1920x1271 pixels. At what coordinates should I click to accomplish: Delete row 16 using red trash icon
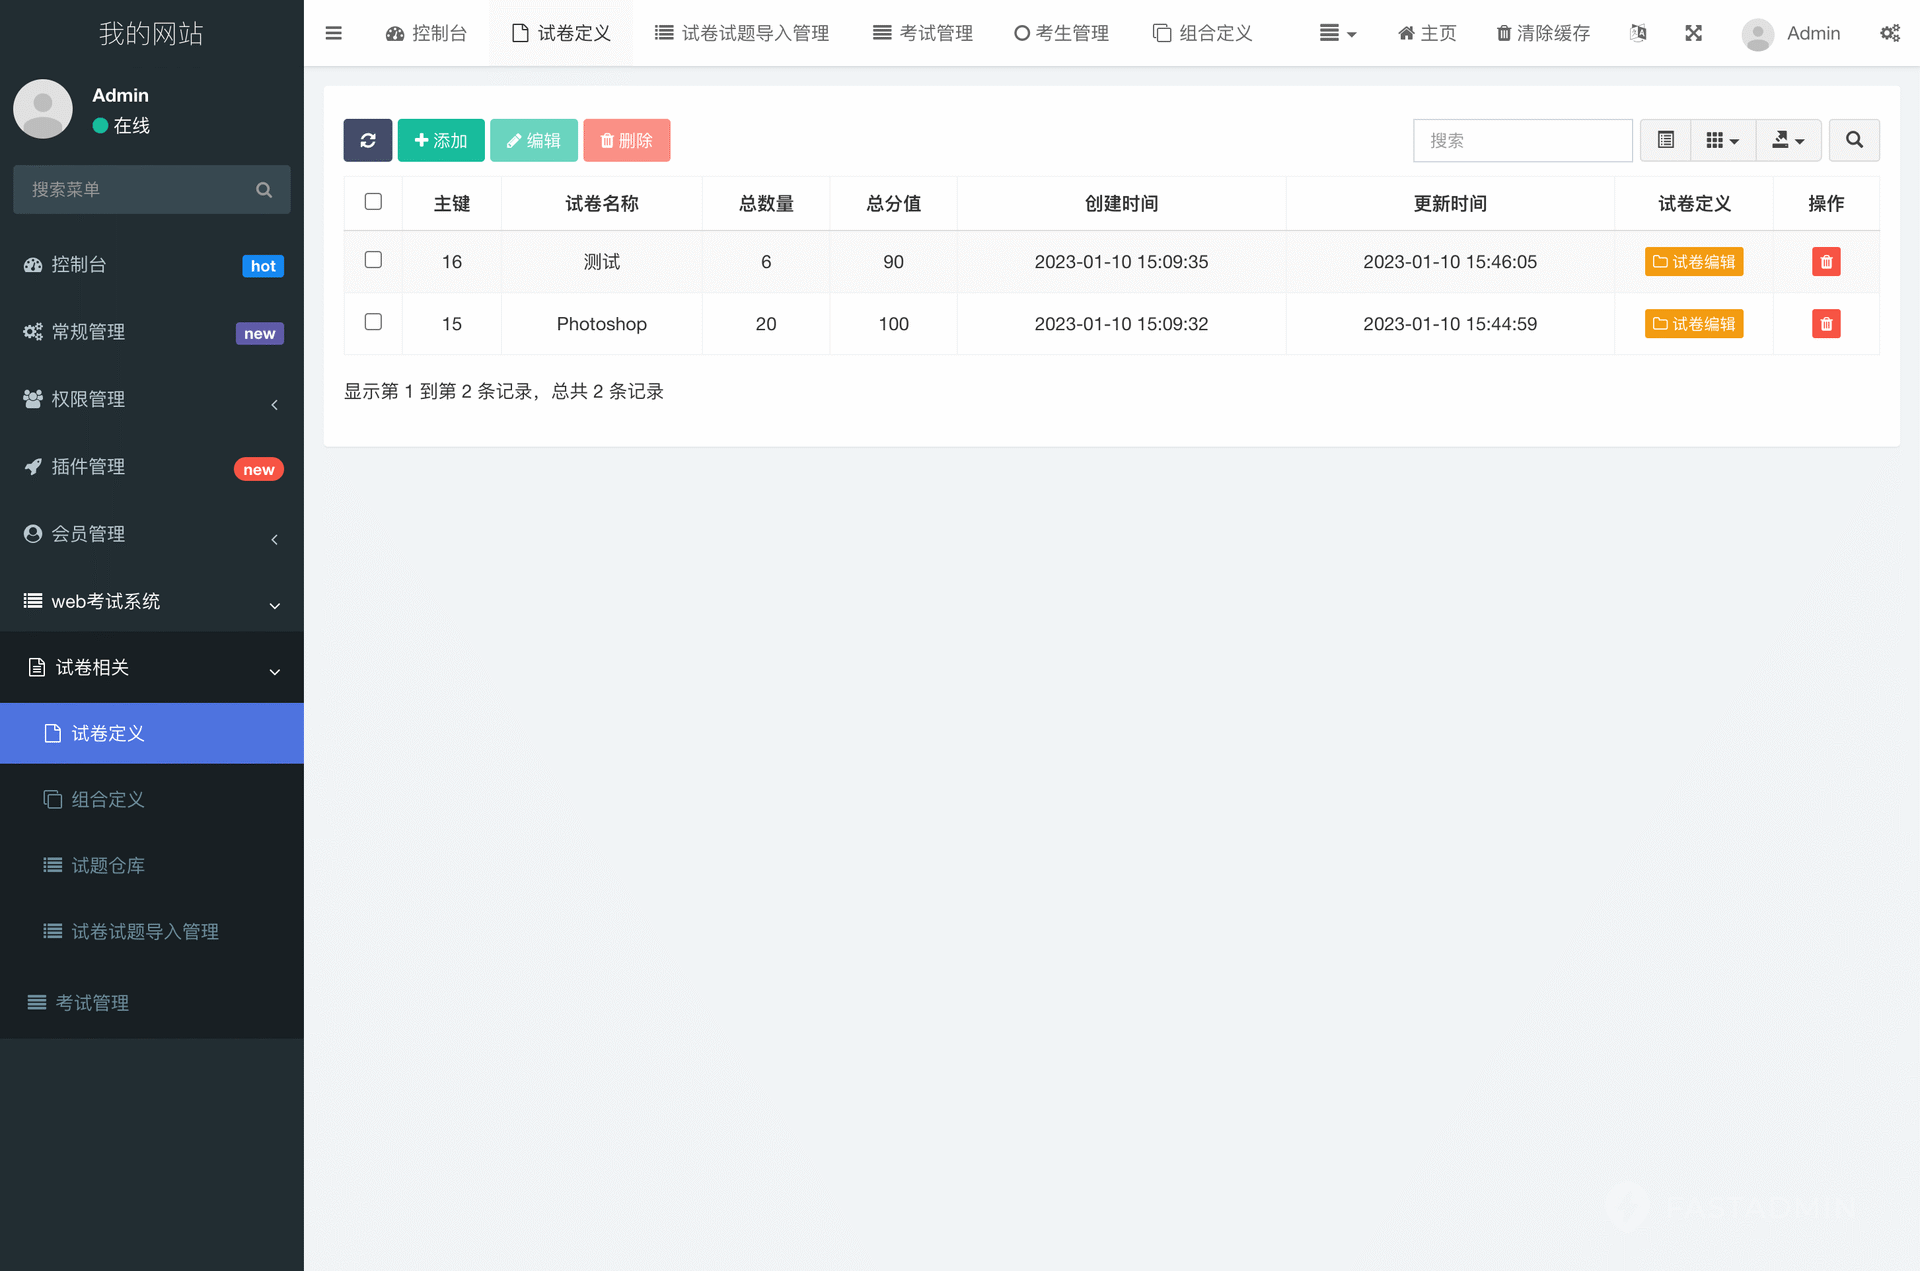(x=1826, y=262)
